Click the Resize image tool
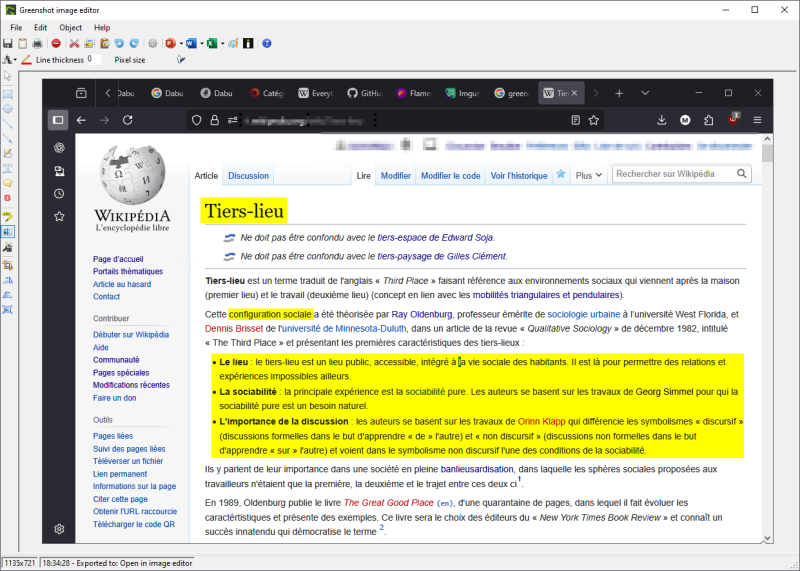This screenshot has height=571, width=800. click(x=8, y=310)
